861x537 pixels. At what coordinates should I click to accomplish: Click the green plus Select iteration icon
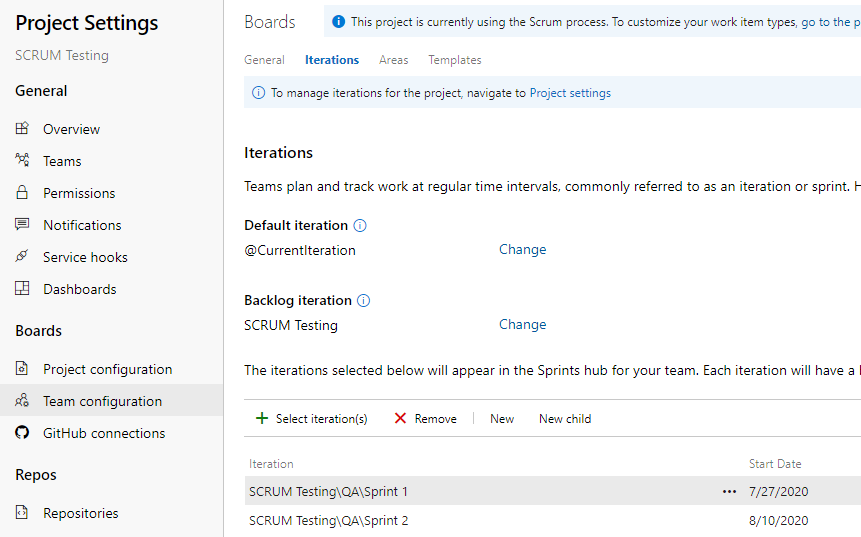click(x=262, y=418)
